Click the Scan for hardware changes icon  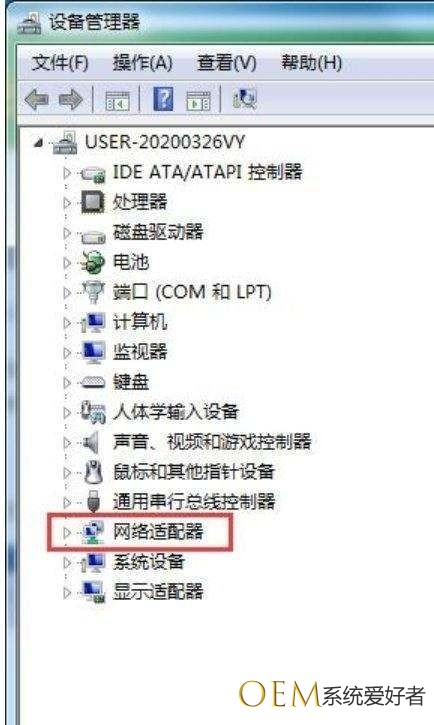click(244, 98)
